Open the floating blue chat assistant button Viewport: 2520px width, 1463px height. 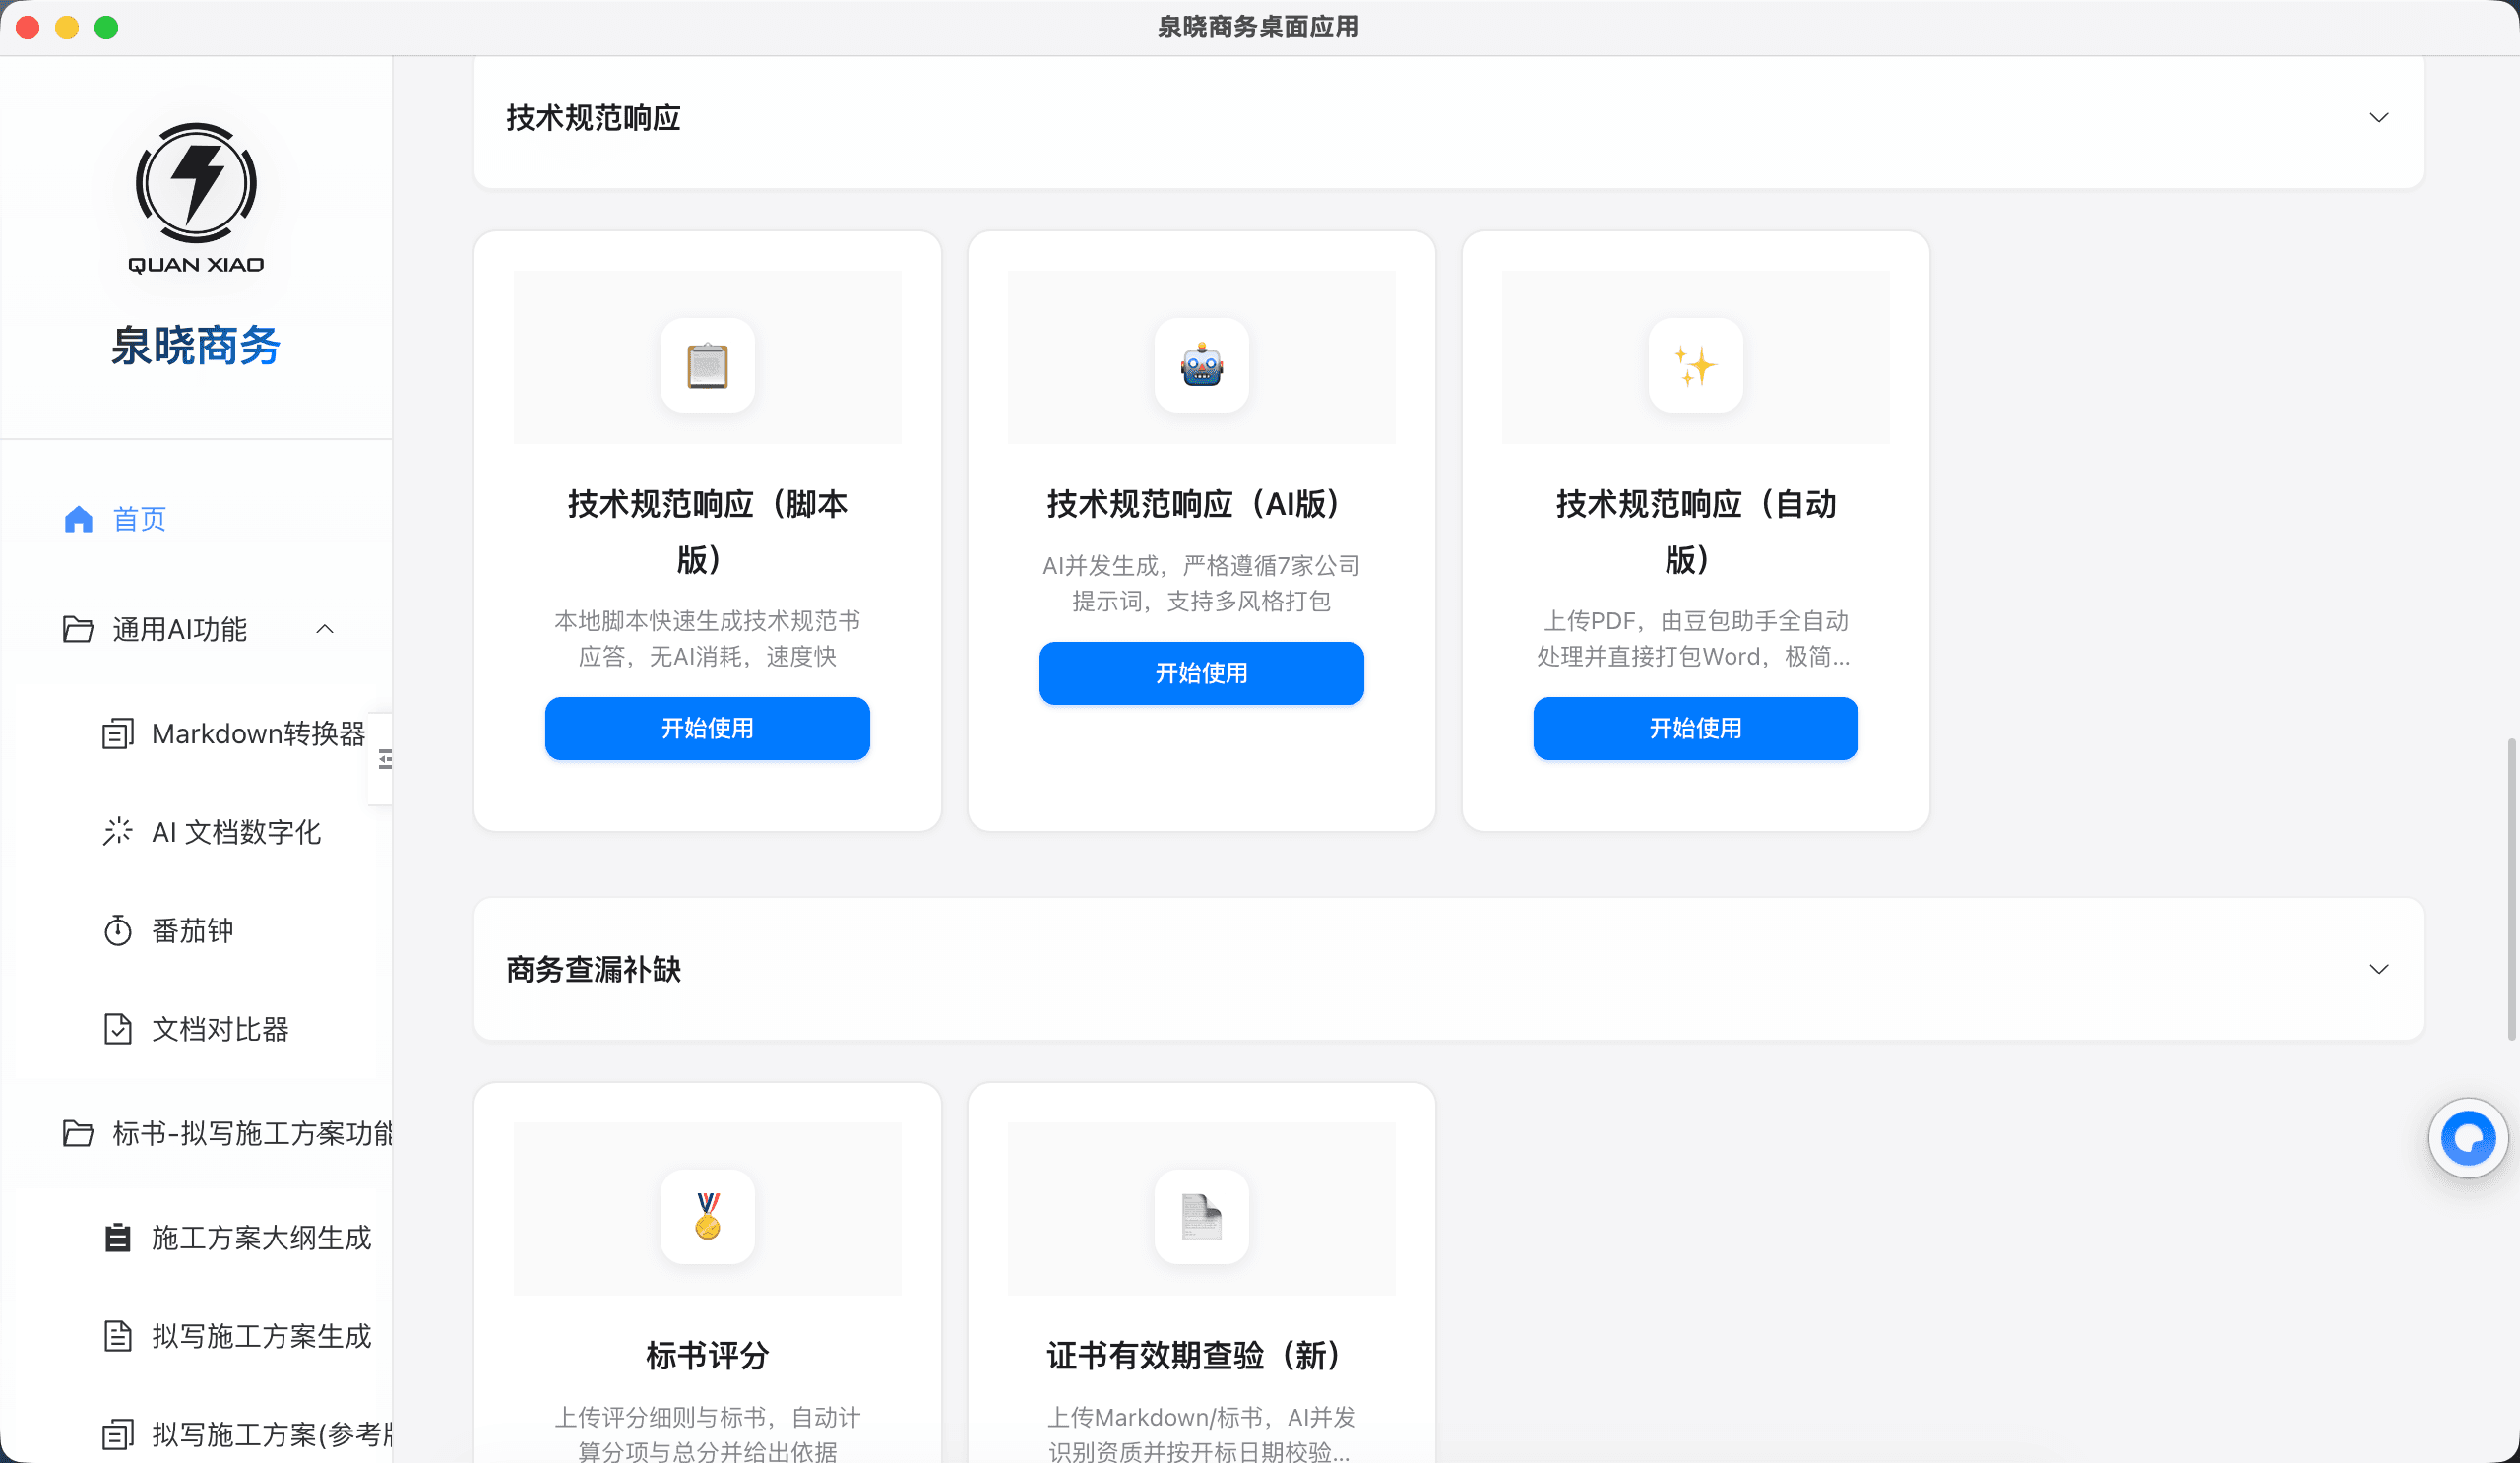click(2468, 1138)
